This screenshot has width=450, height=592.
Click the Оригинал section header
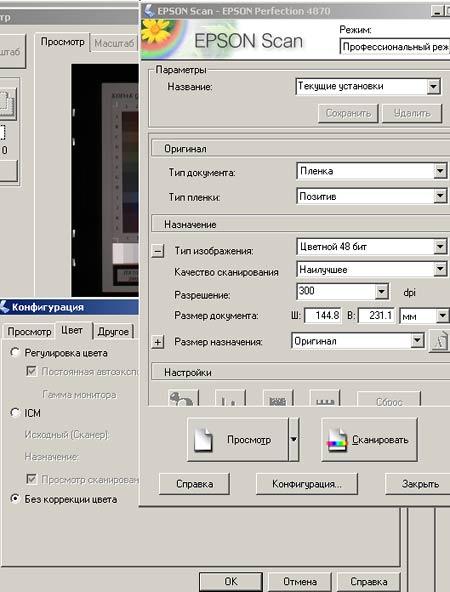301,149
